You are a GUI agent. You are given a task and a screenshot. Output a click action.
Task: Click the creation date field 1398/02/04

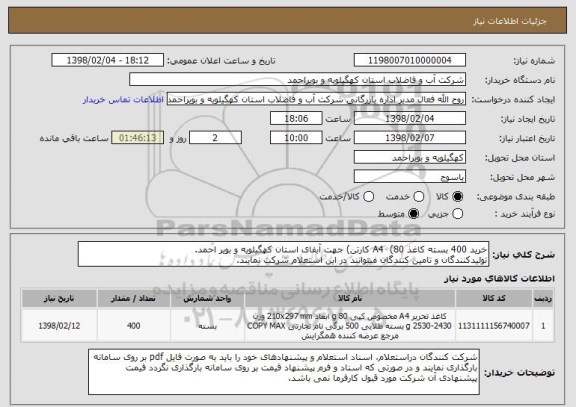(x=410, y=119)
